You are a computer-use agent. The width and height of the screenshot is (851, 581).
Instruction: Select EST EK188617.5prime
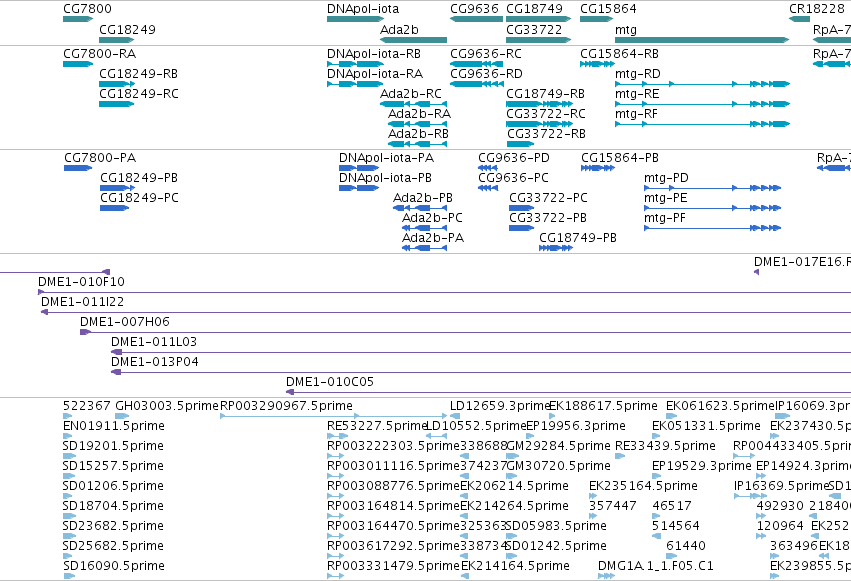[x=604, y=406]
